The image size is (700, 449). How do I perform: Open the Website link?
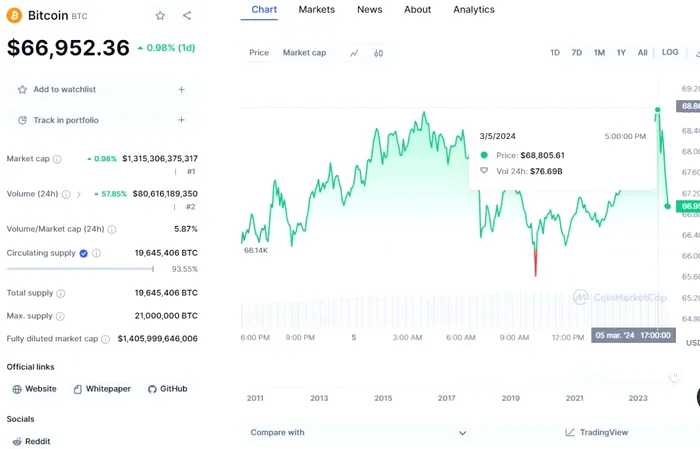pyautogui.click(x=35, y=389)
